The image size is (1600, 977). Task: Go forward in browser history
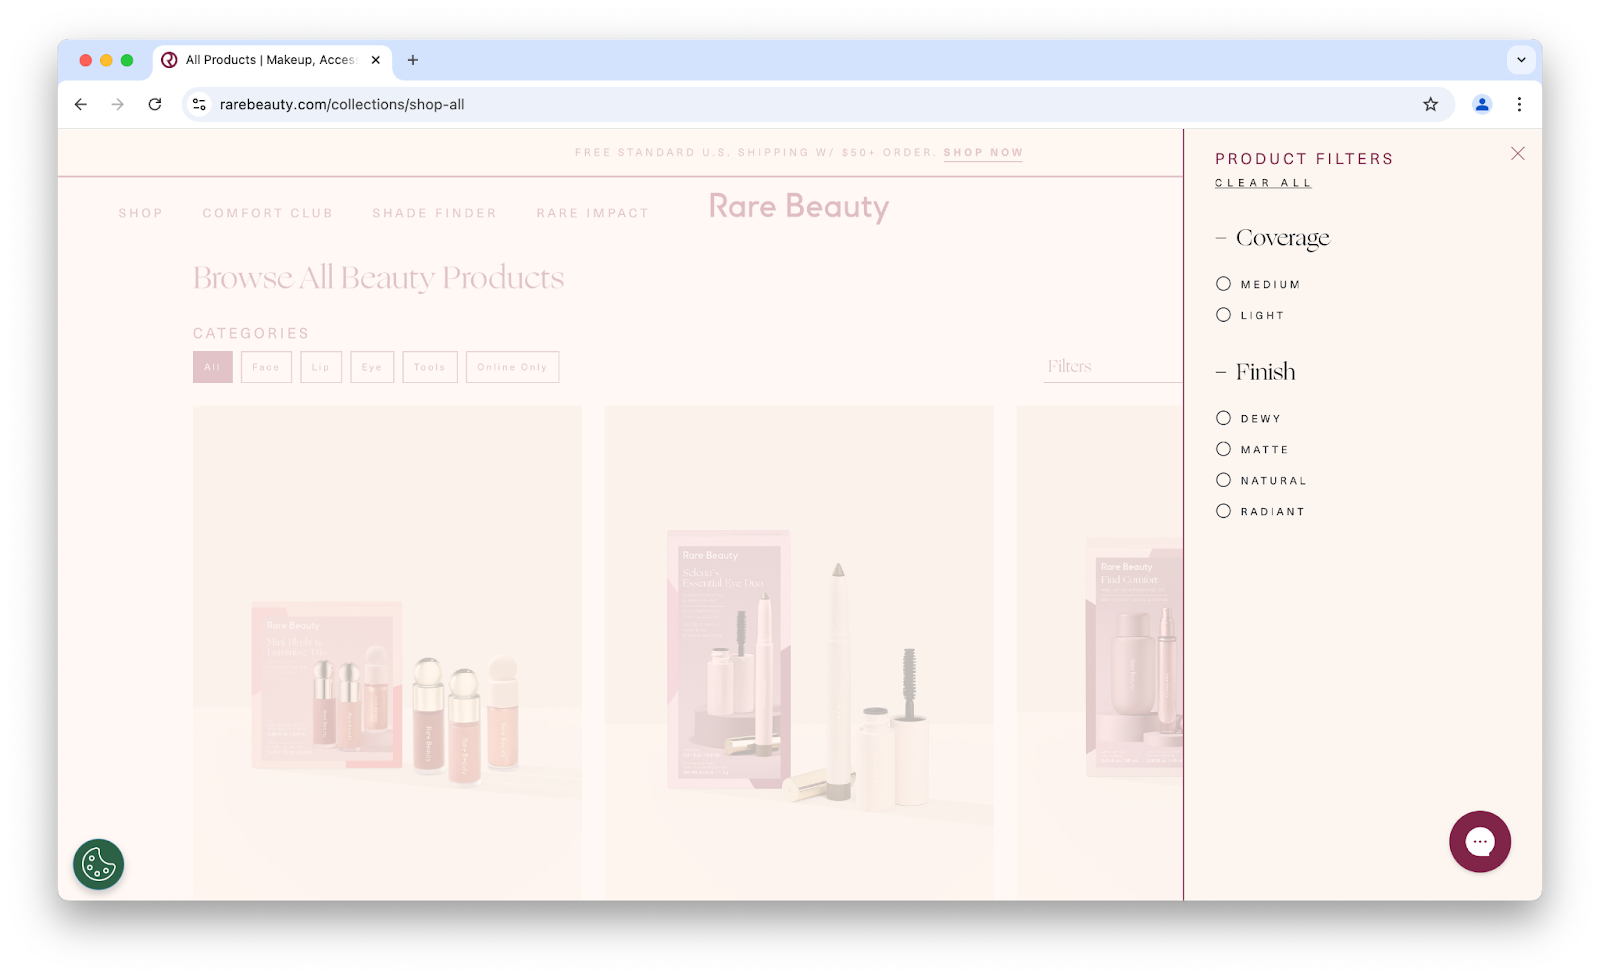(x=118, y=104)
